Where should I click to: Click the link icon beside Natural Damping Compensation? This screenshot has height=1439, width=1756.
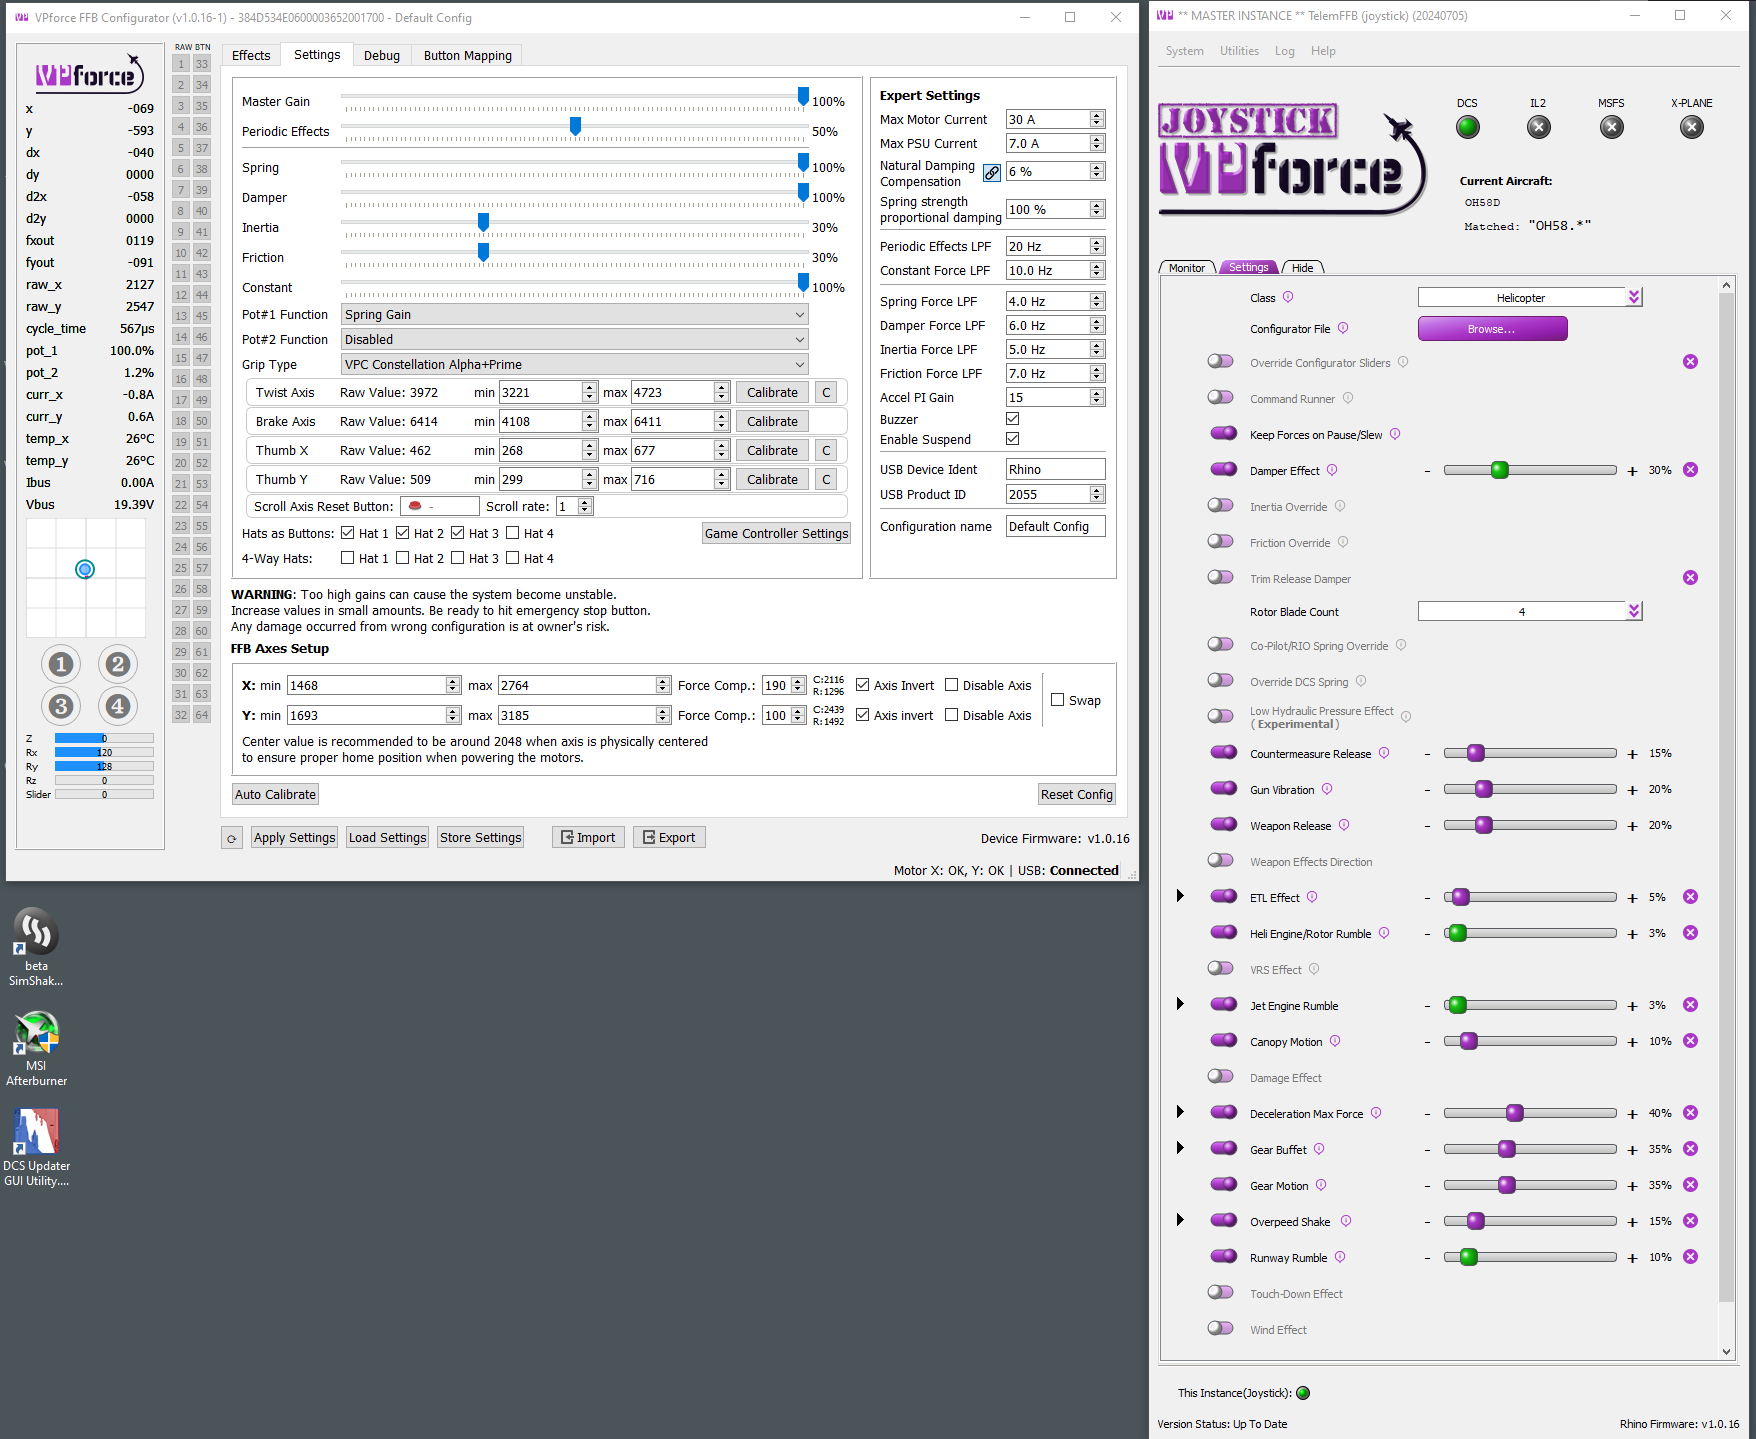(x=991, y=172)
